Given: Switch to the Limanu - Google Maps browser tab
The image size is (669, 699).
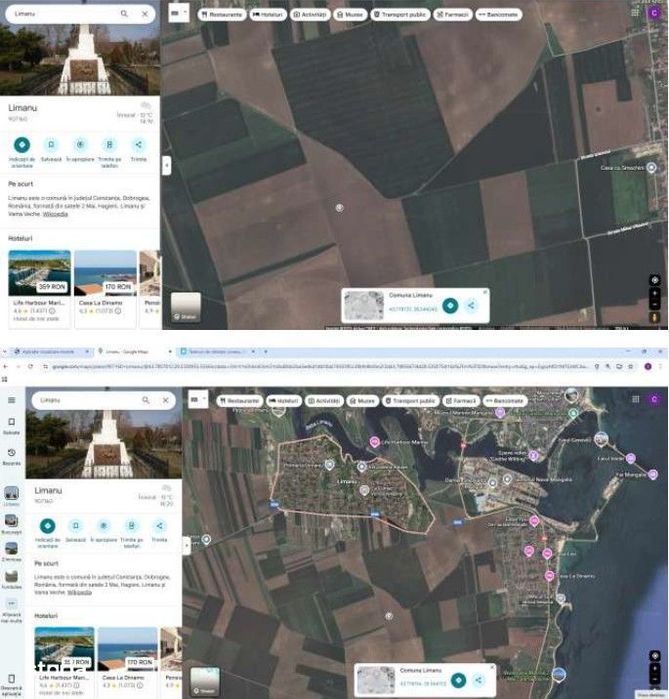Looking at the screenshot, I should [x=133, y=351].
